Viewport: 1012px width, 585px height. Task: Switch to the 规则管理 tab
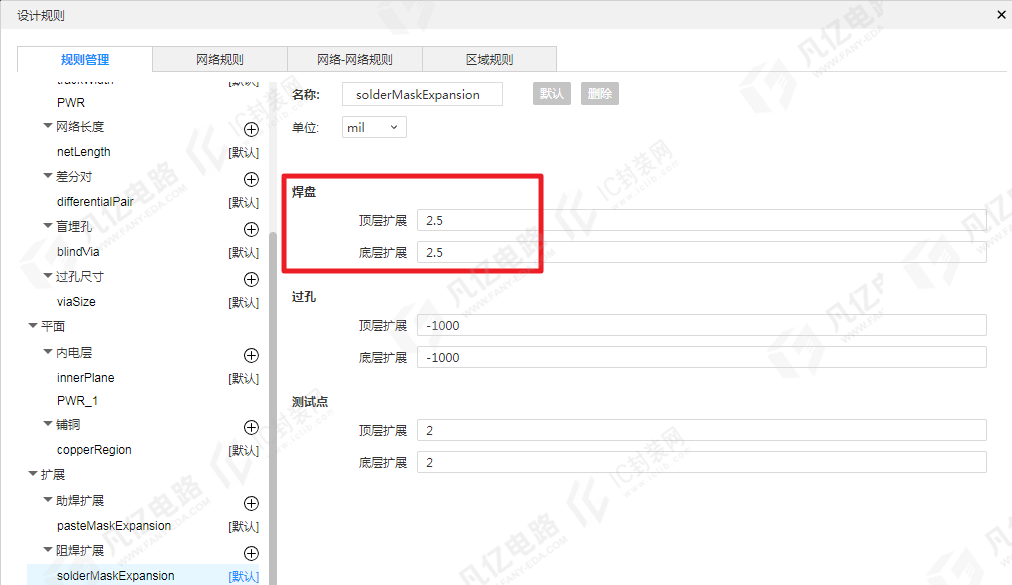tap(85, 59)
